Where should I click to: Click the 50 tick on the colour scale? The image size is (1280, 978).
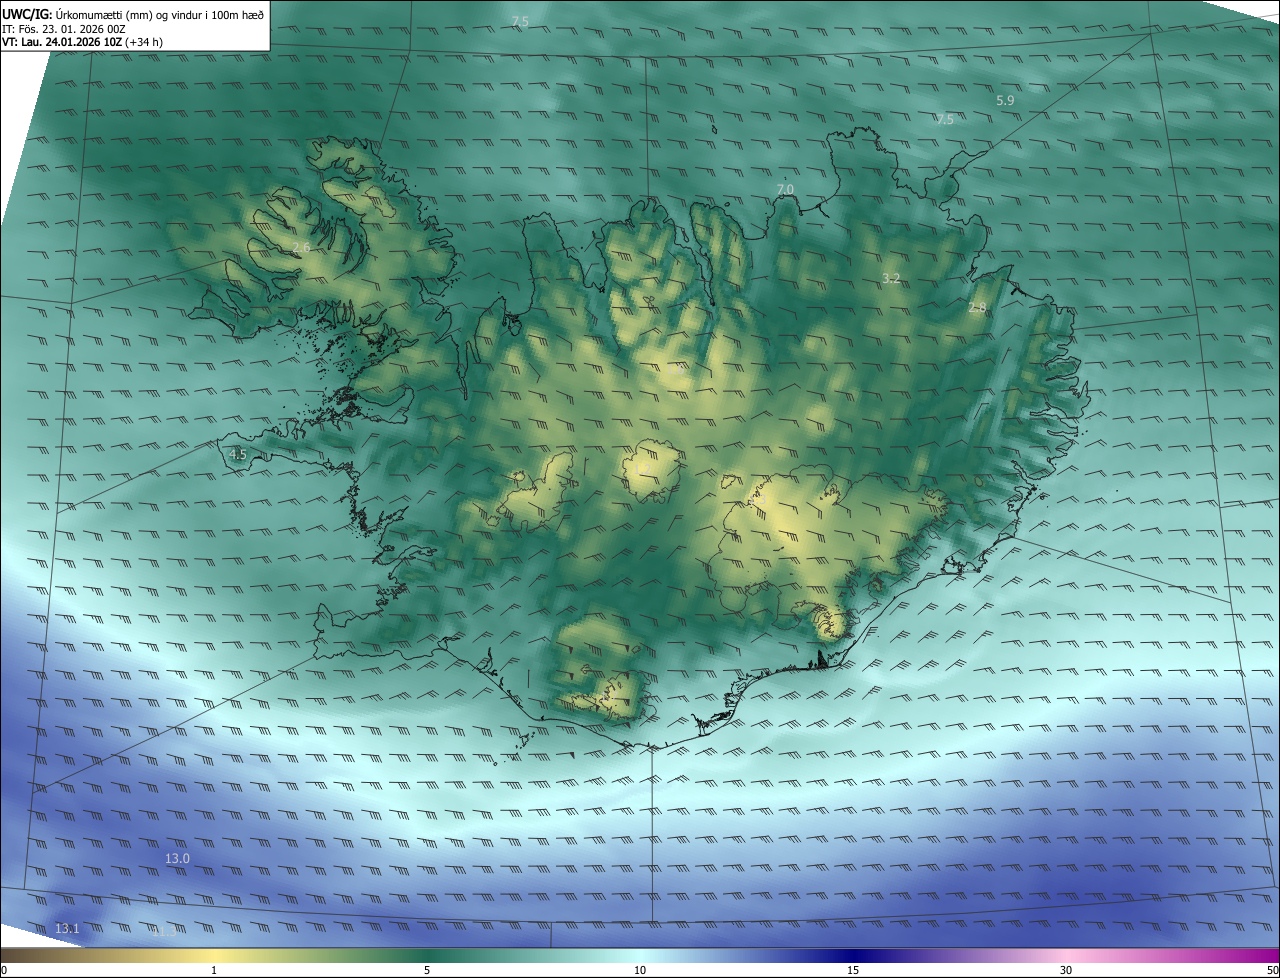click(x=1272, y=970)
